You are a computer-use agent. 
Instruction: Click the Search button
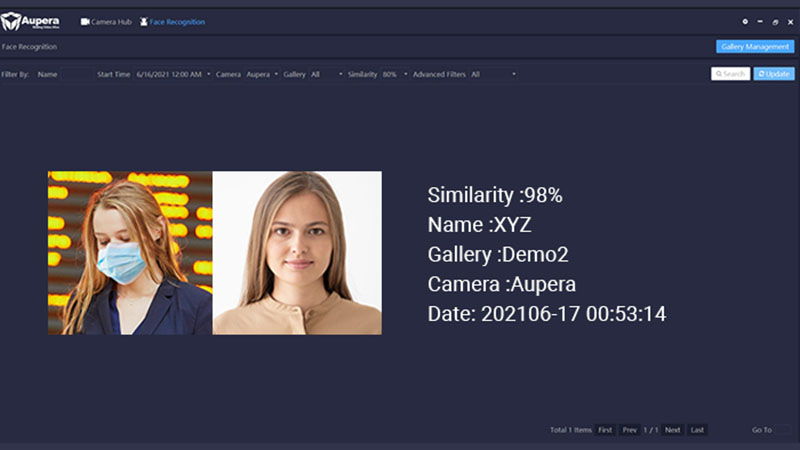[731, 74]
